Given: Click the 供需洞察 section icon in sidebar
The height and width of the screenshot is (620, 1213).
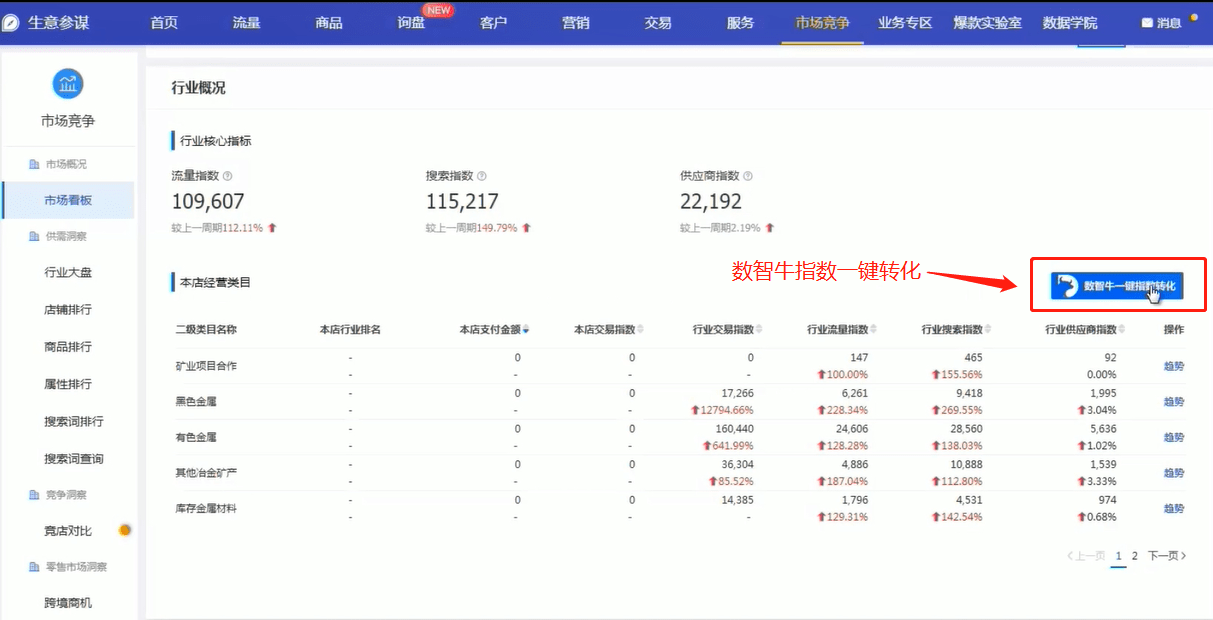Looking at the screenshot, I should pos(35,237).
